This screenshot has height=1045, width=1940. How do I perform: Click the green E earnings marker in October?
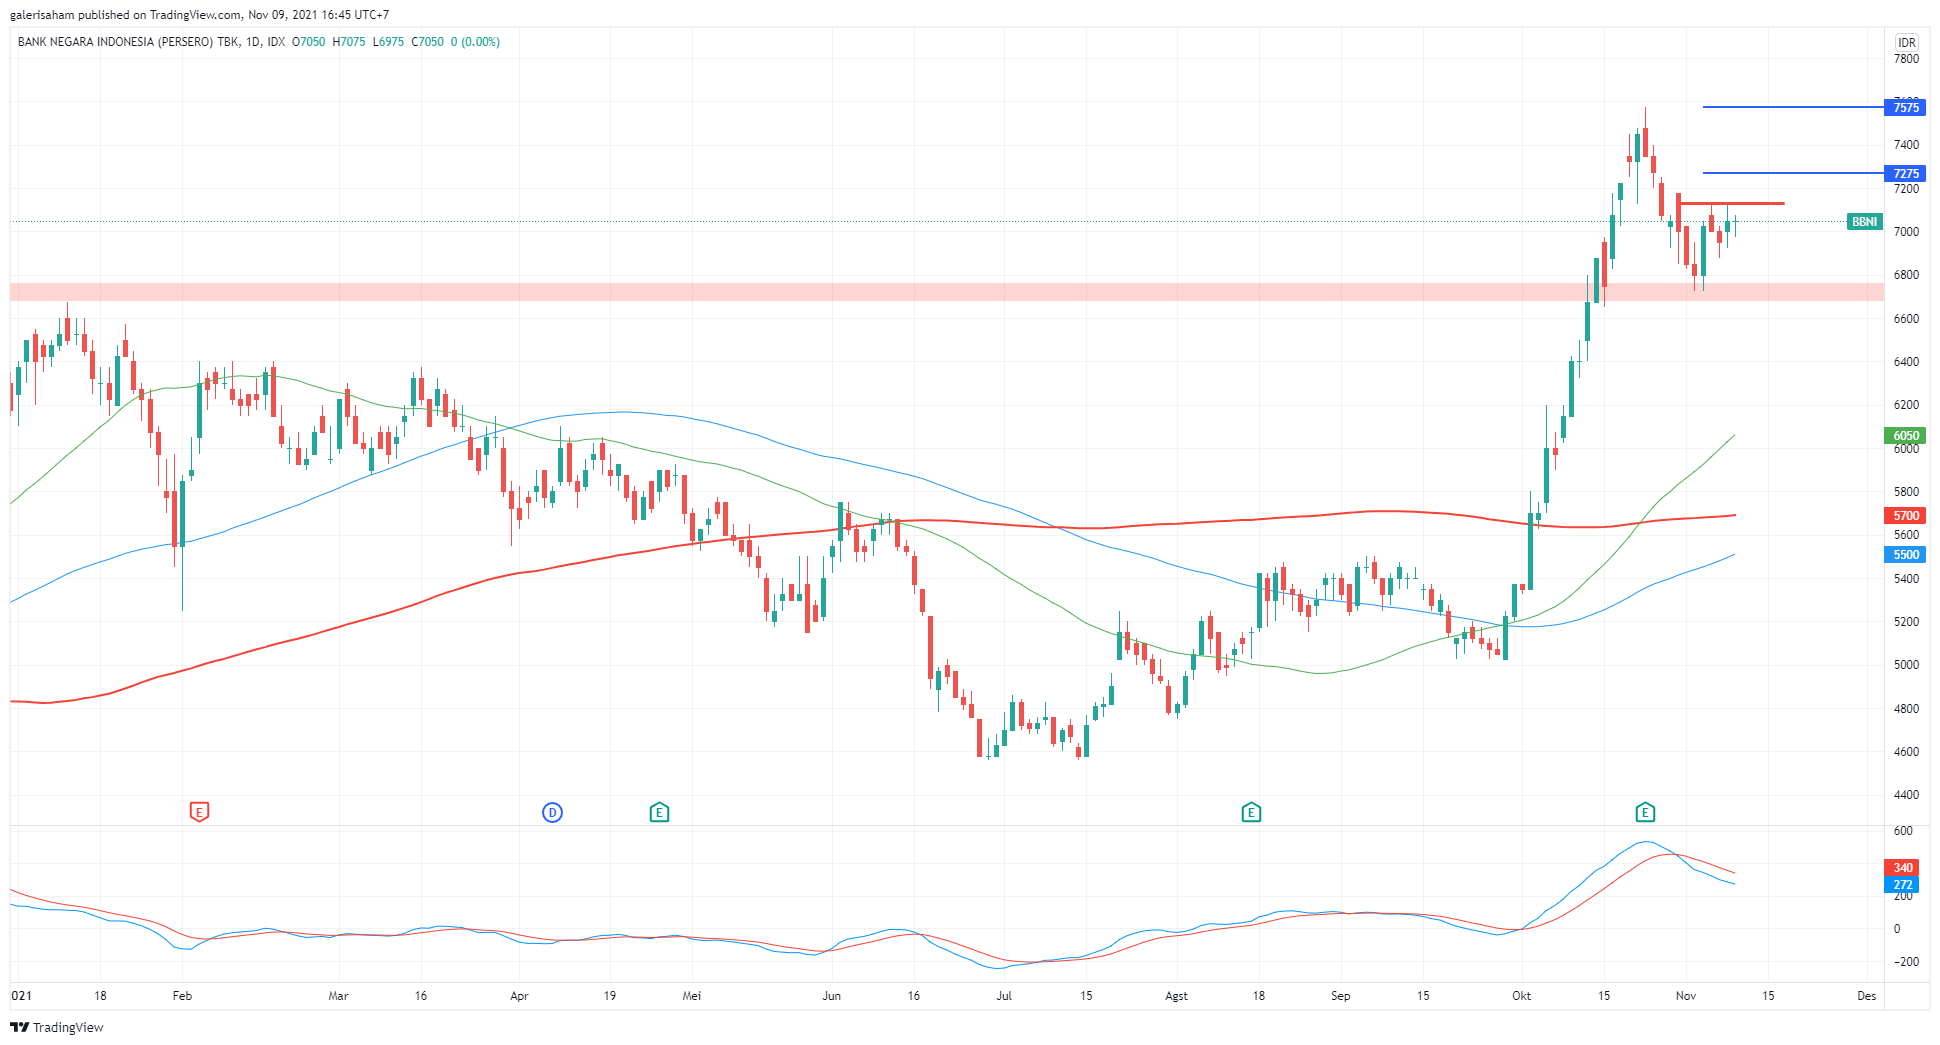(1645, 812)
